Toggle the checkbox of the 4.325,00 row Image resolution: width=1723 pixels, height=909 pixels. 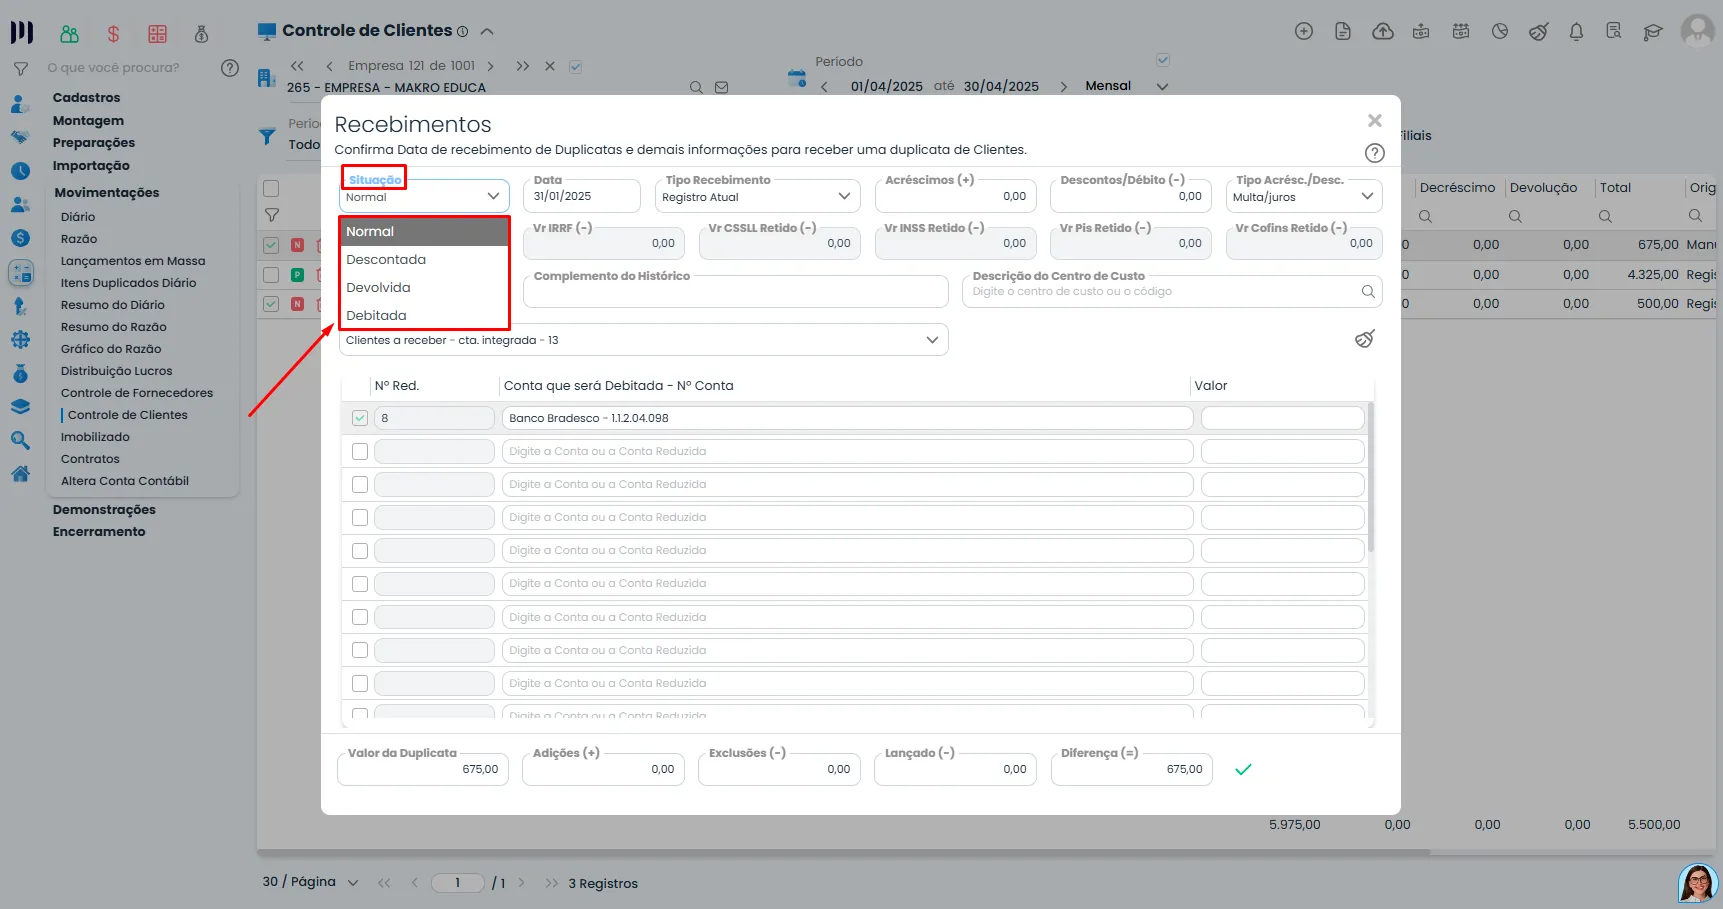click(x=271, y=274)
